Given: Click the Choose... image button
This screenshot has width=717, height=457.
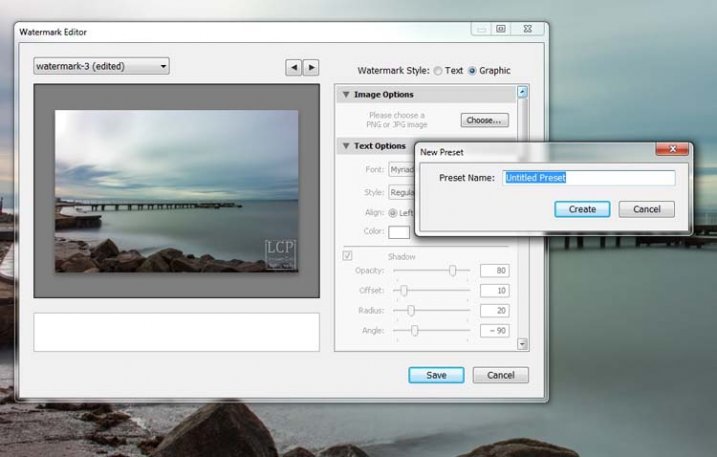Looking at the screenshot, I should tap(485, 120).
